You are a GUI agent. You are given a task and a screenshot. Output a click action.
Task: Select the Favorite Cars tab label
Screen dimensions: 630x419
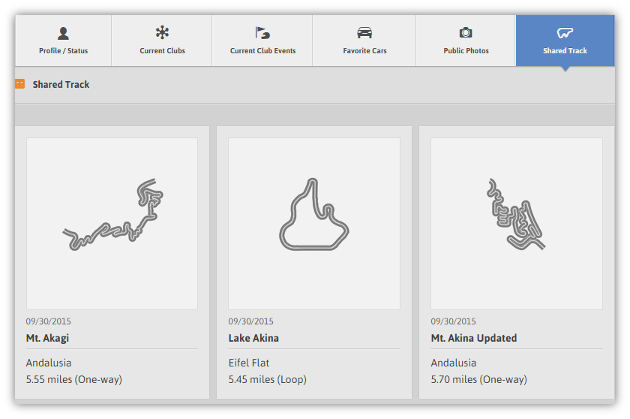[x=364, y=51]
